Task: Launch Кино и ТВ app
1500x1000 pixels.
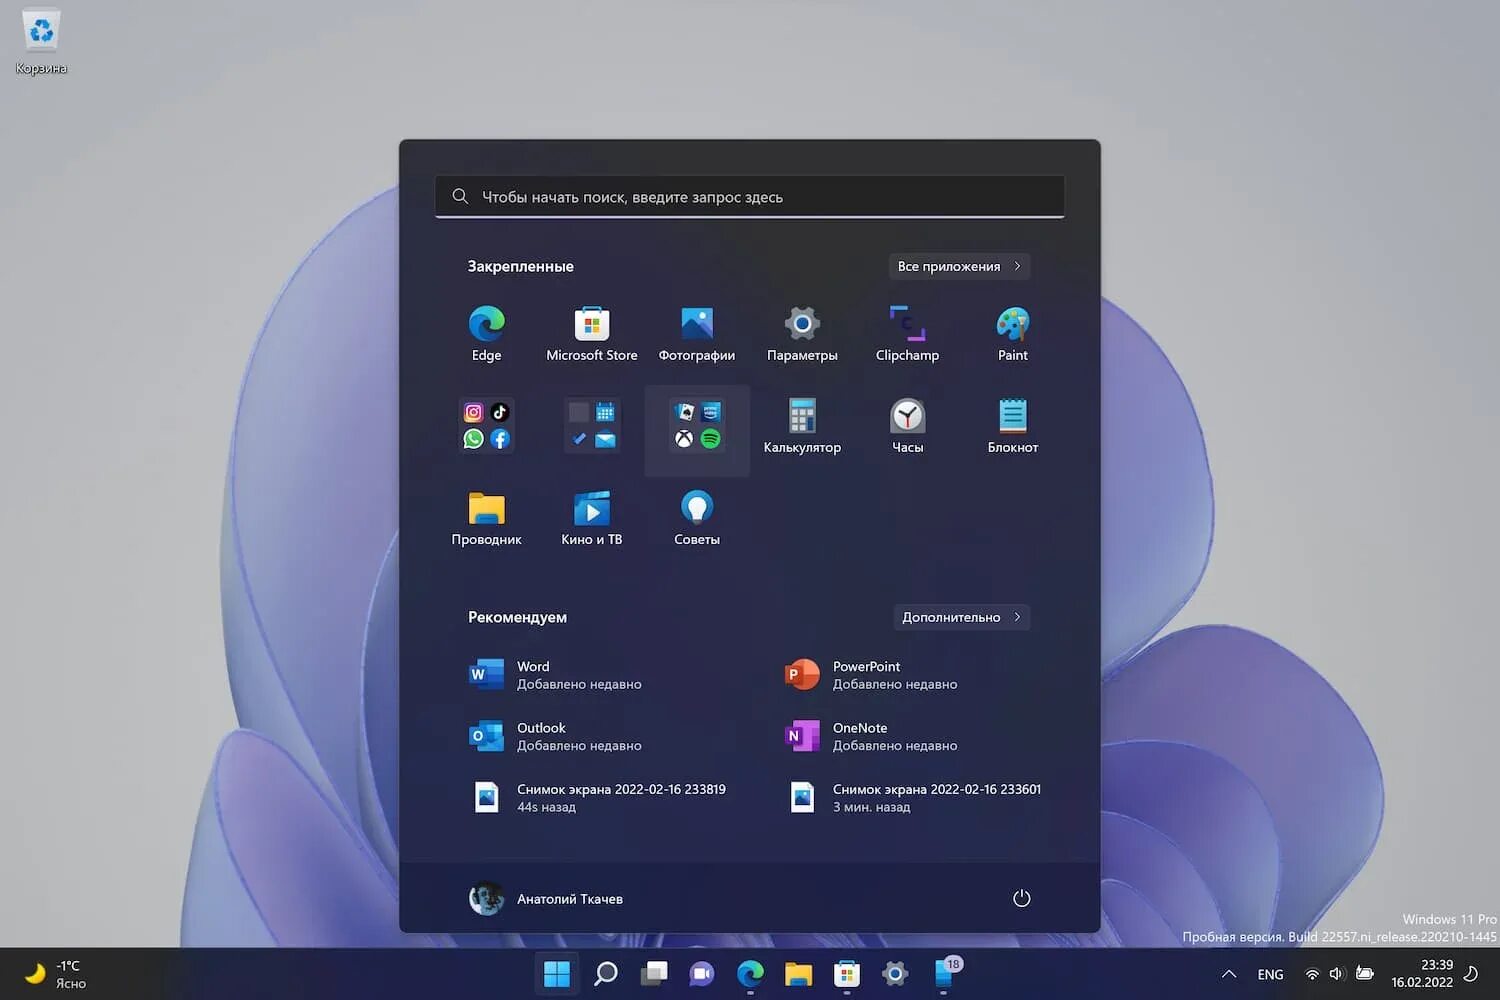Action: point(591,518)
